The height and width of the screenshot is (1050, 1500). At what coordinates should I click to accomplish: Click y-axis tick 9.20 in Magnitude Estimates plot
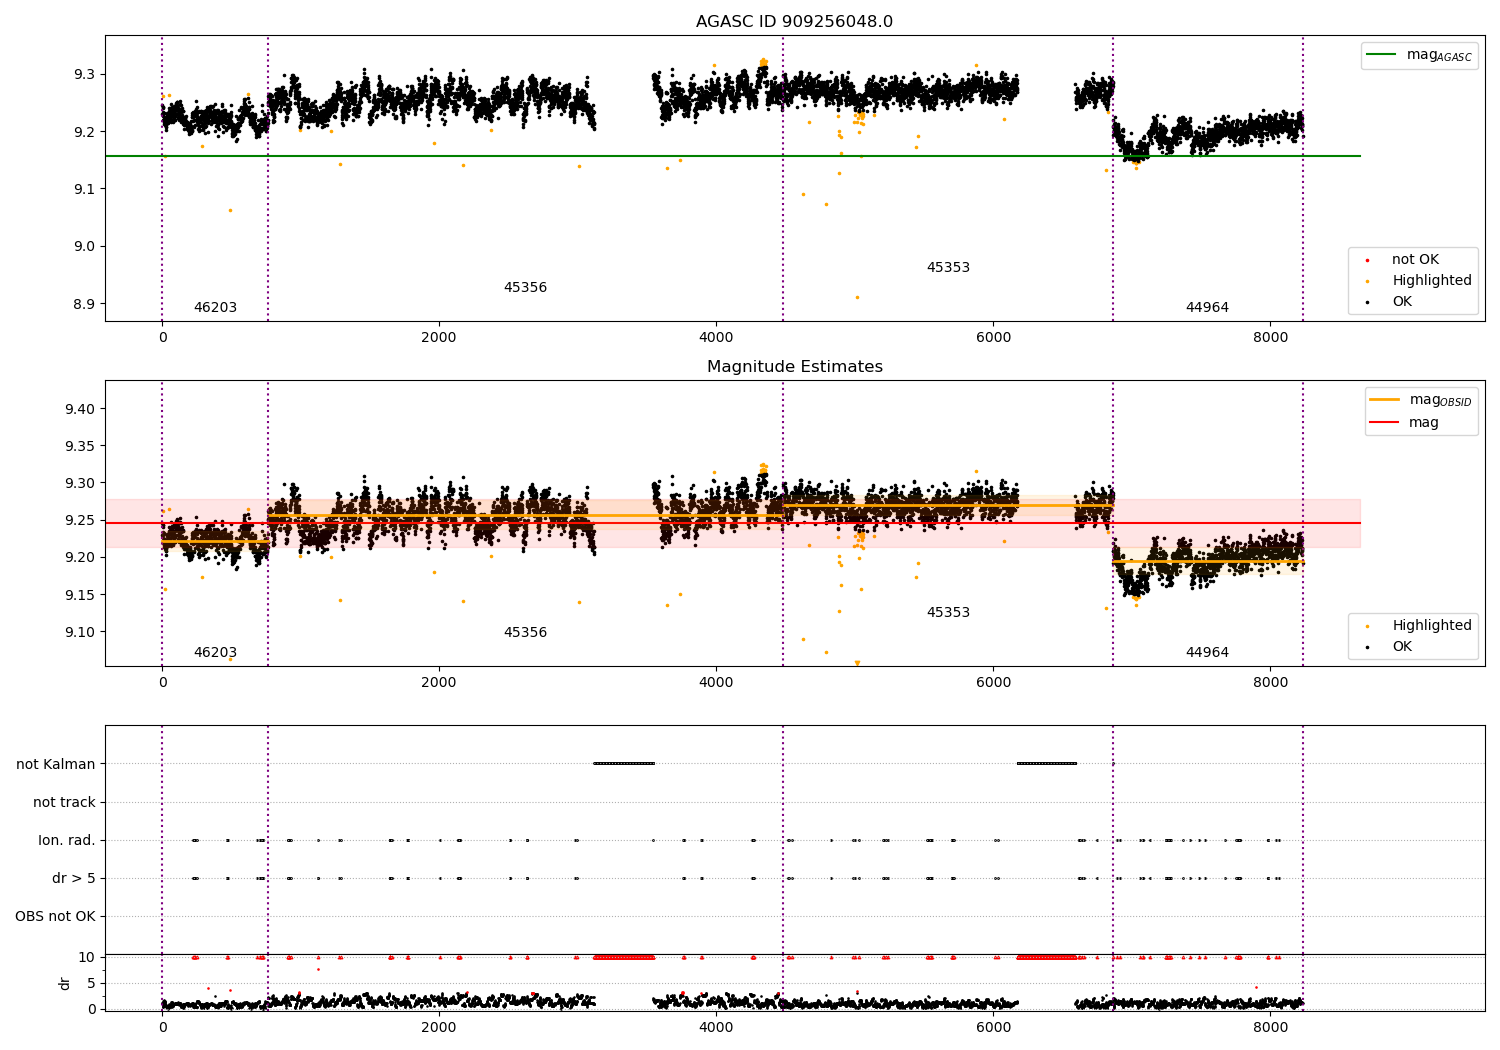tap(80, 558)
